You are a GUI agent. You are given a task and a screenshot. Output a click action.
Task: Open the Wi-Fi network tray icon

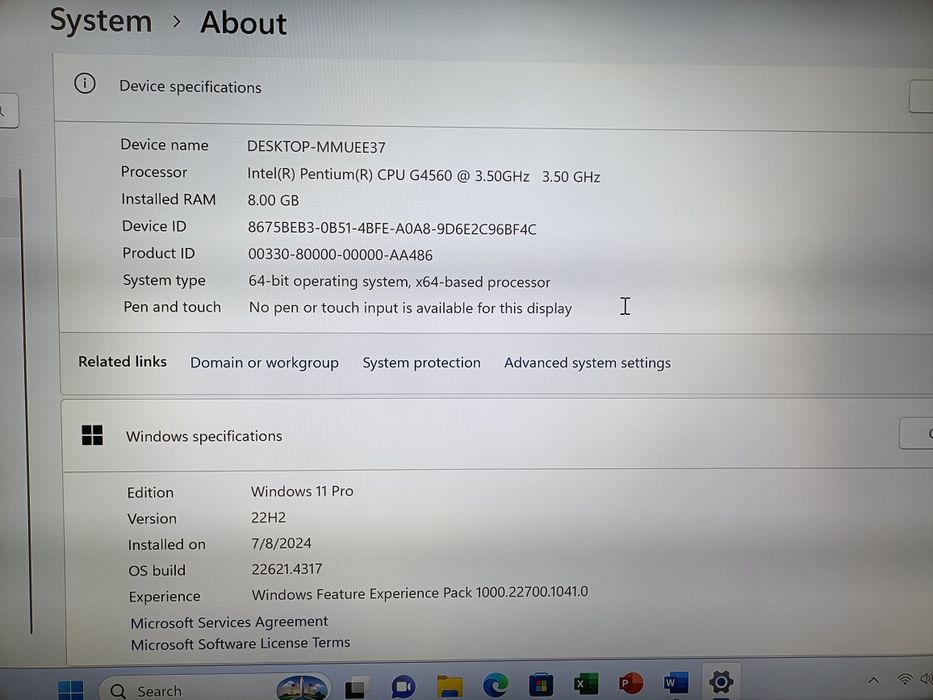coord(904,679)
